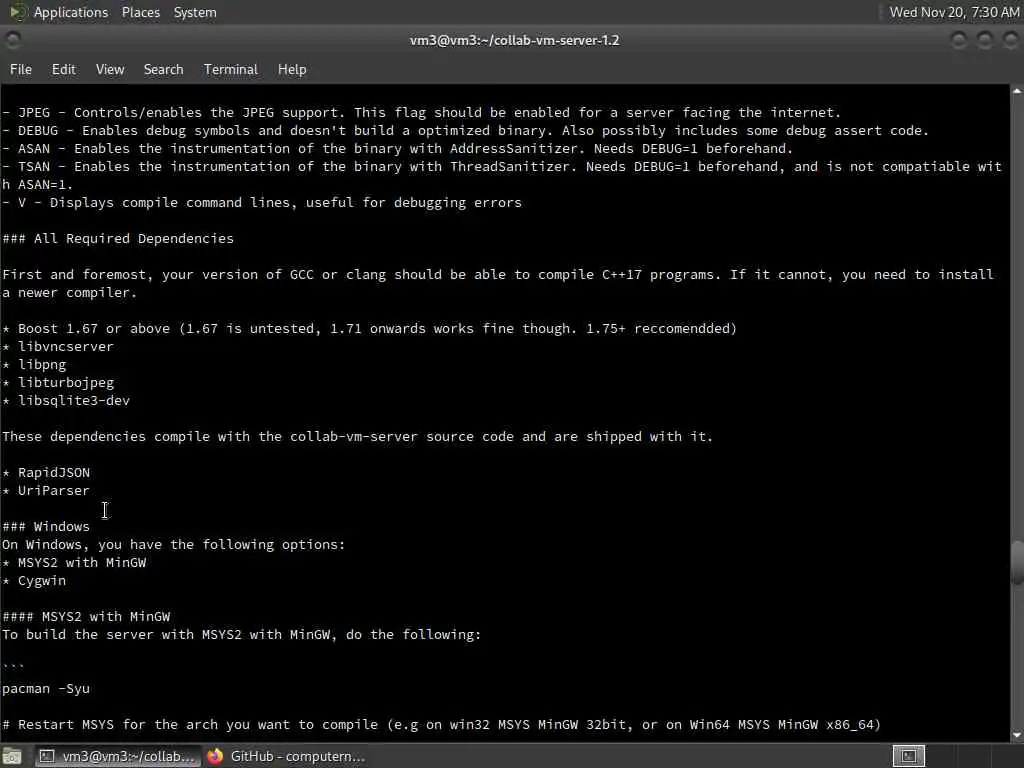The image size is (1024, 768).
Task: Click the '### Windows' heading
Action: tap(46, 526)
